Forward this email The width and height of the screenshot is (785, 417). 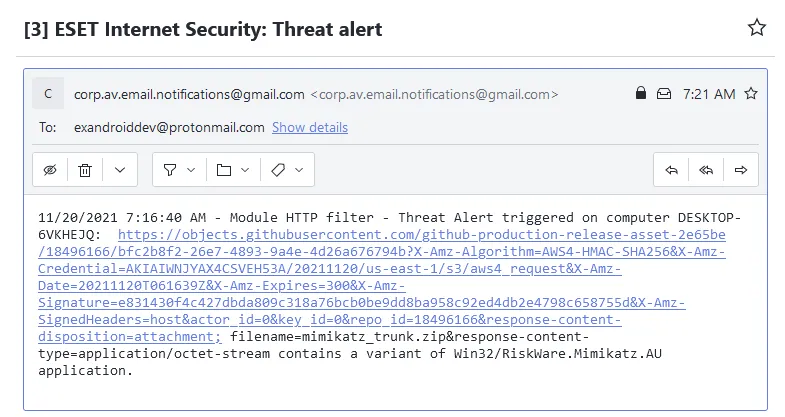tap(740, 170)
